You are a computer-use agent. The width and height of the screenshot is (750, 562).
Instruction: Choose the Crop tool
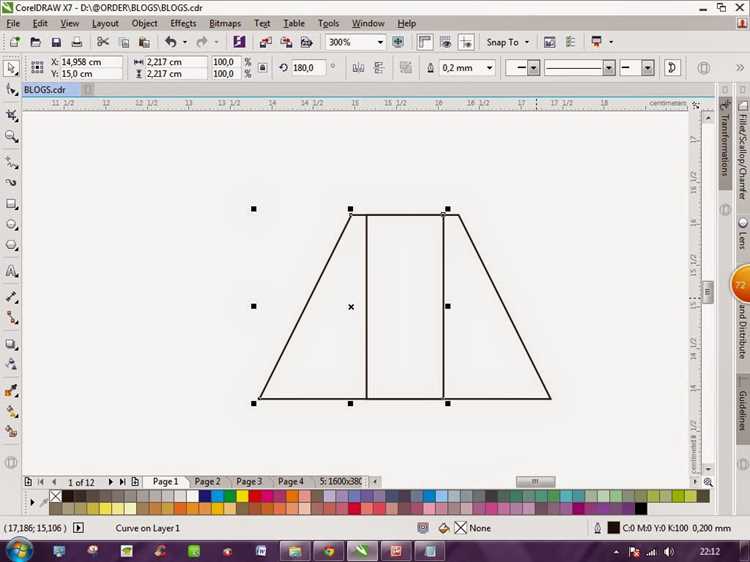point(11,115)
